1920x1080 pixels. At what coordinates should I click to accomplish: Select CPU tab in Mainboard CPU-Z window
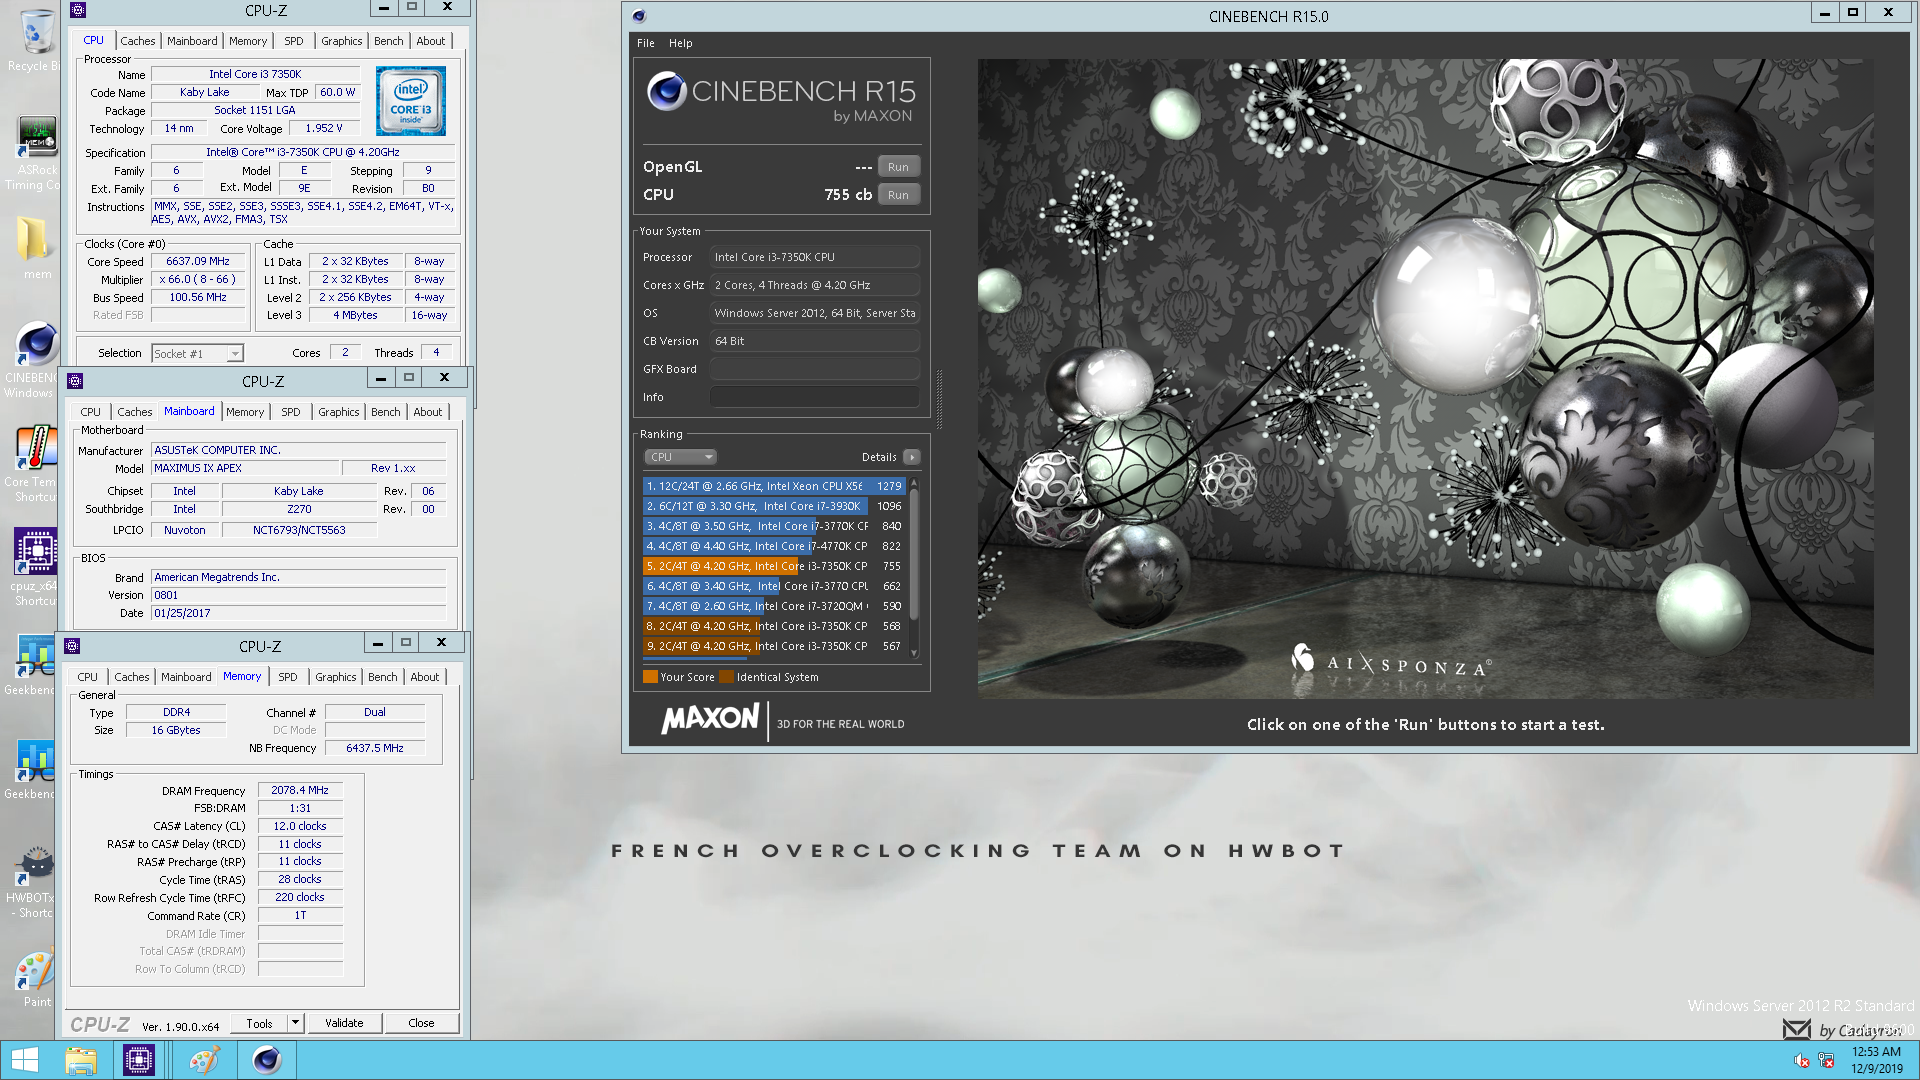pyautogui.click(x=90, y=412)
